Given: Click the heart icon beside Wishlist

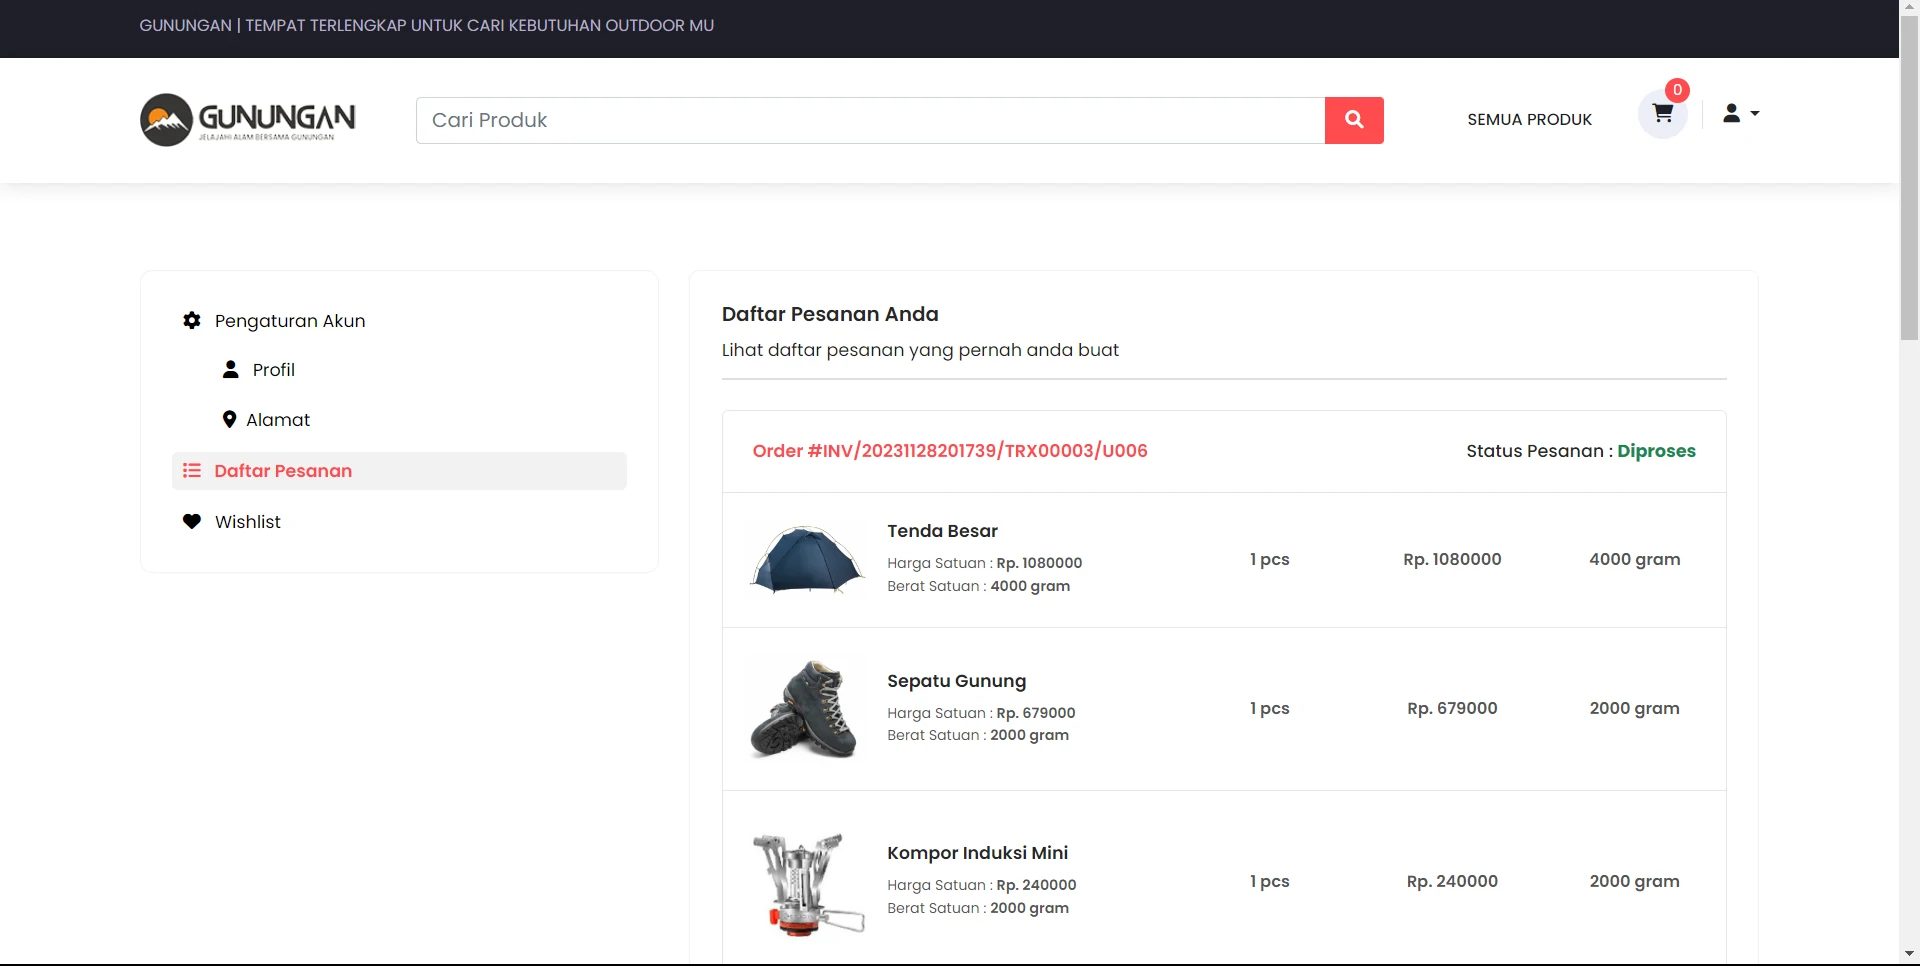Looking at the screenshot, I should (192, 522).
